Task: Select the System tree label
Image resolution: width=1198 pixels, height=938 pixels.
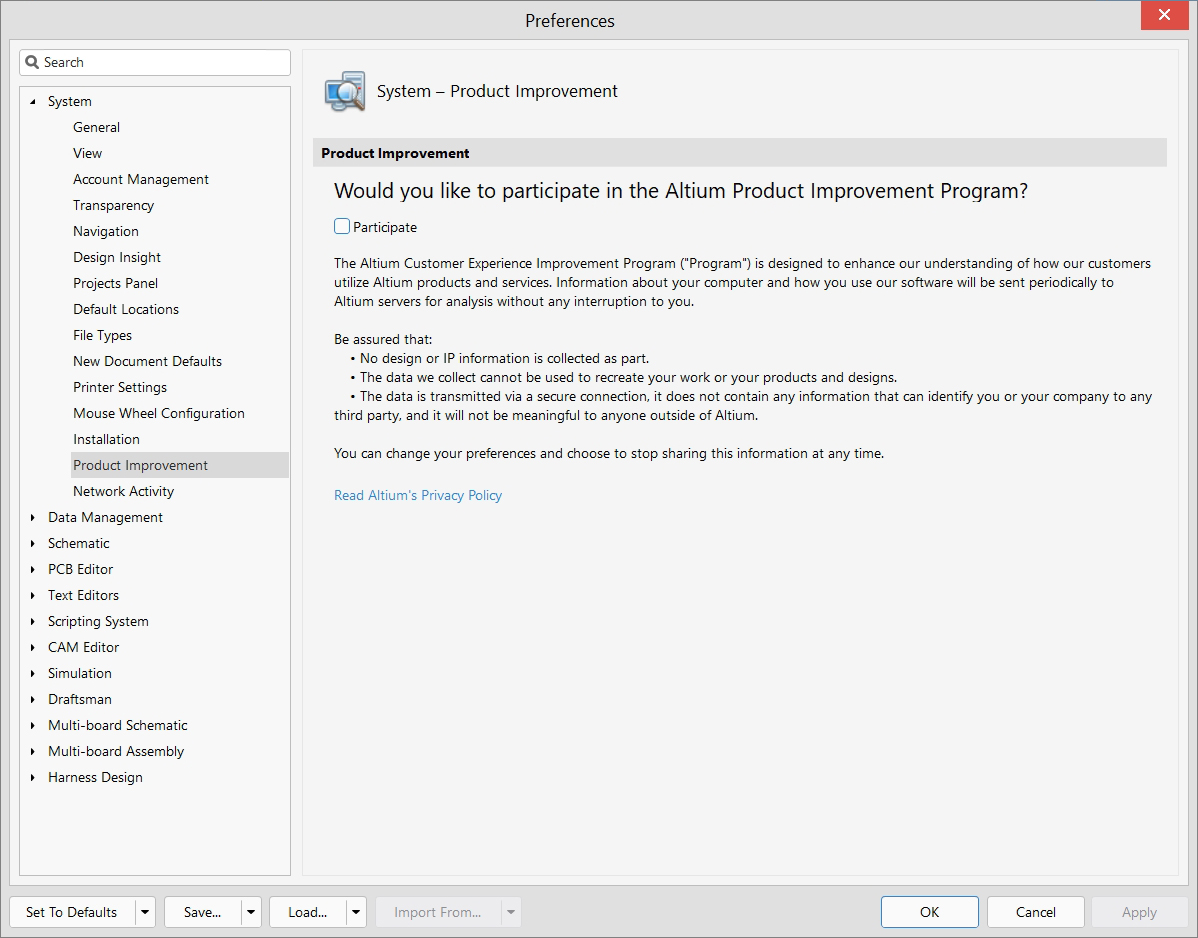Action: 70,102
